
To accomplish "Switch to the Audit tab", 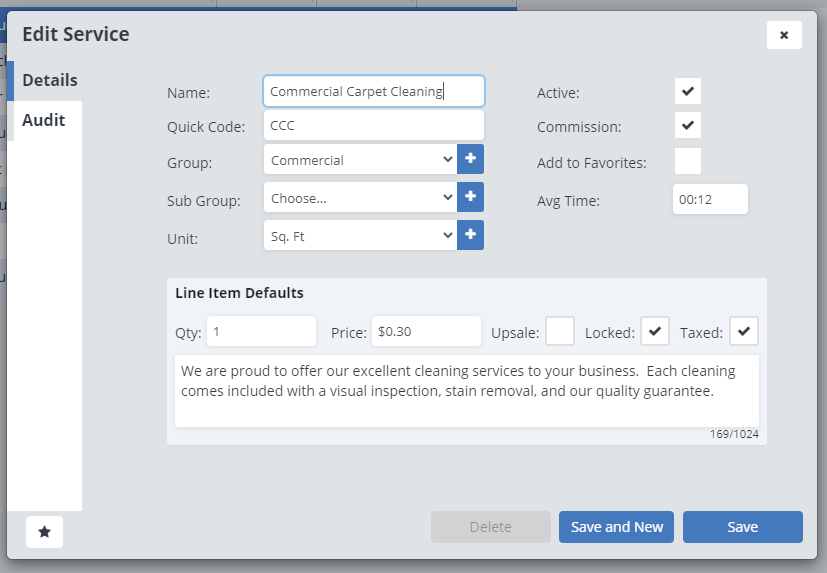I will (44, 120).
